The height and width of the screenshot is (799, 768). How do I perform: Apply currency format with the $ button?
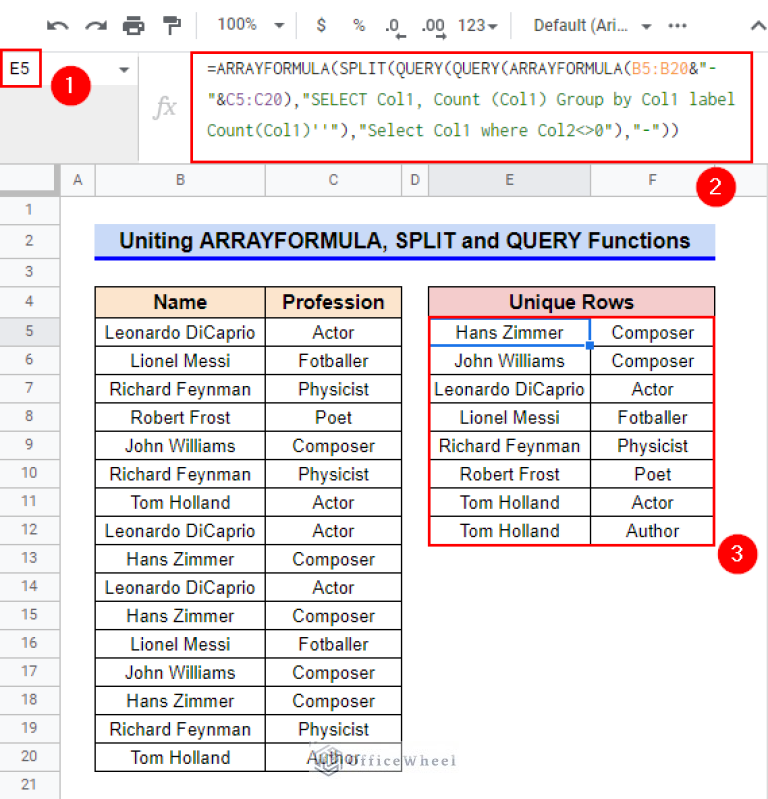coord(321,25)
